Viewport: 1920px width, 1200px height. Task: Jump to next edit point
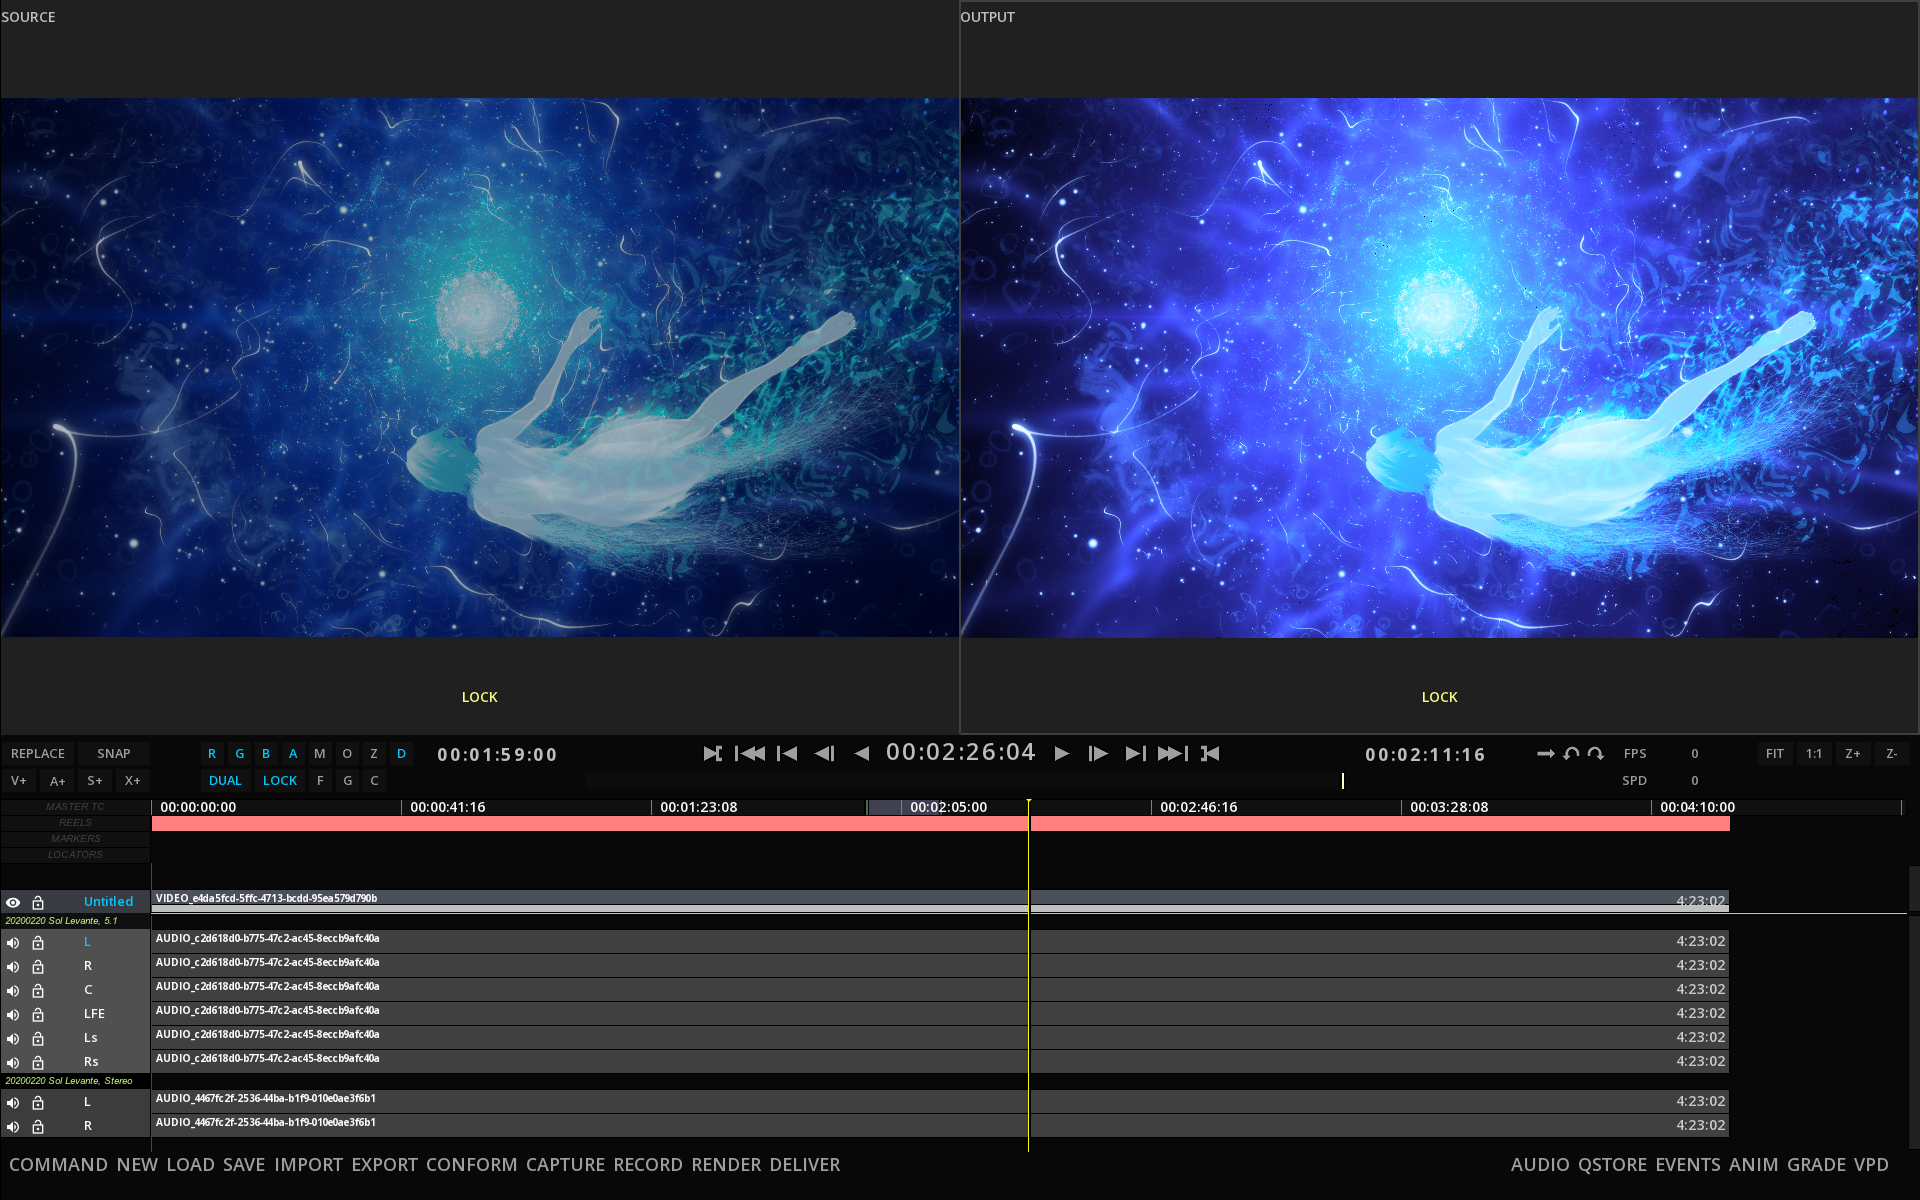(x=1136, y=753)
